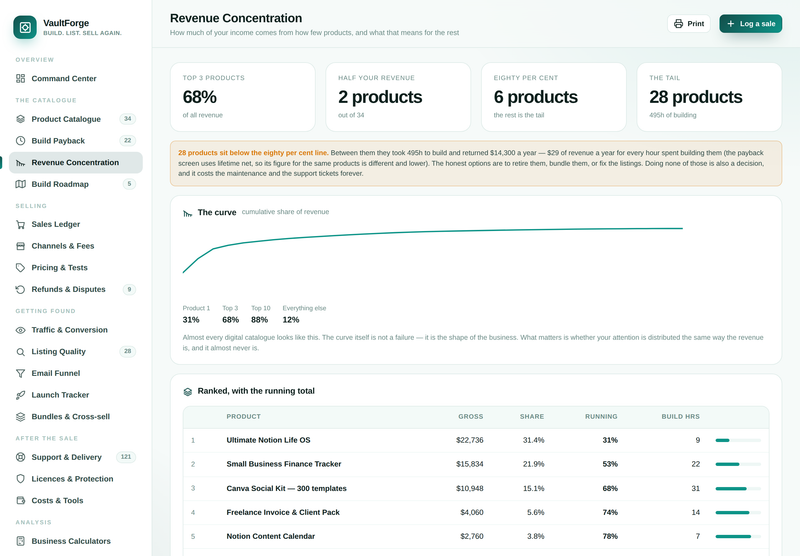Open Traffic & Conversion

pos(76,330)
